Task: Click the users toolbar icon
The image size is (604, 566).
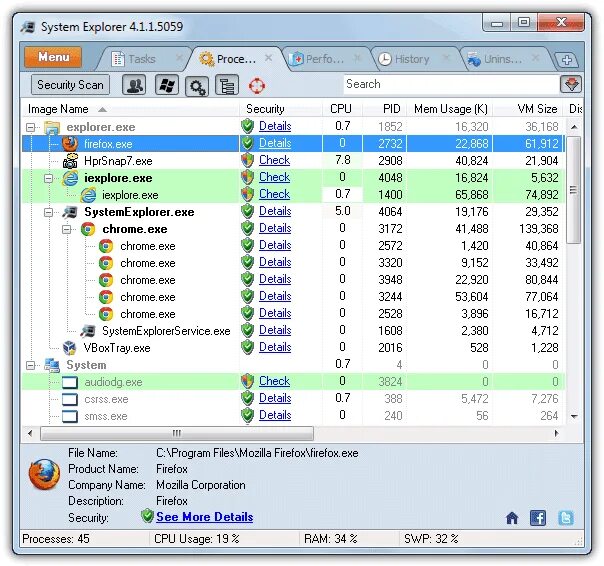Action: click(134, 85)
